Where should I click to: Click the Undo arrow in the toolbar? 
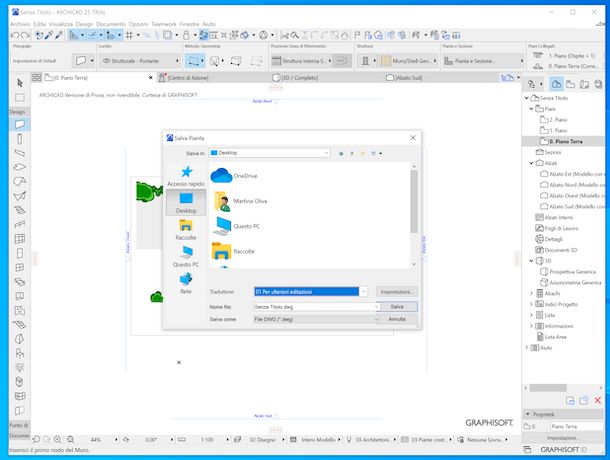(15, 35)
